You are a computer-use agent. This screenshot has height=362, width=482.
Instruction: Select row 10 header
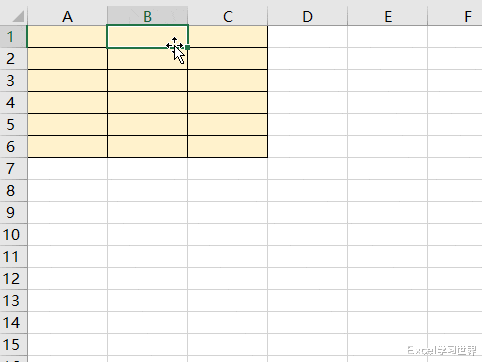(13, 235)
